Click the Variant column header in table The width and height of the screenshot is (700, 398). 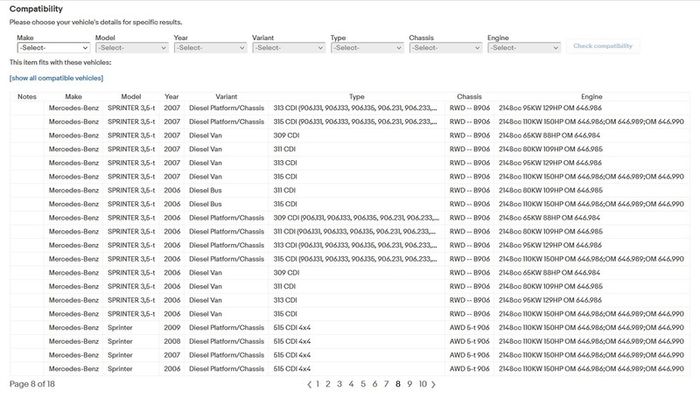[226, 96]
